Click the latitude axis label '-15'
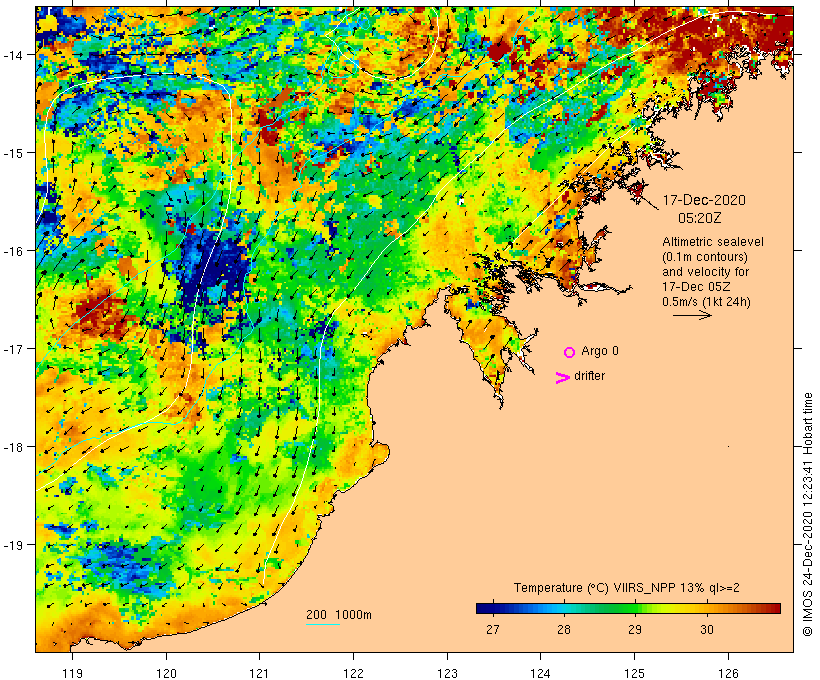The height and width of the screenshot is (680, 820). pyautogui.click(x=12, y=153)
